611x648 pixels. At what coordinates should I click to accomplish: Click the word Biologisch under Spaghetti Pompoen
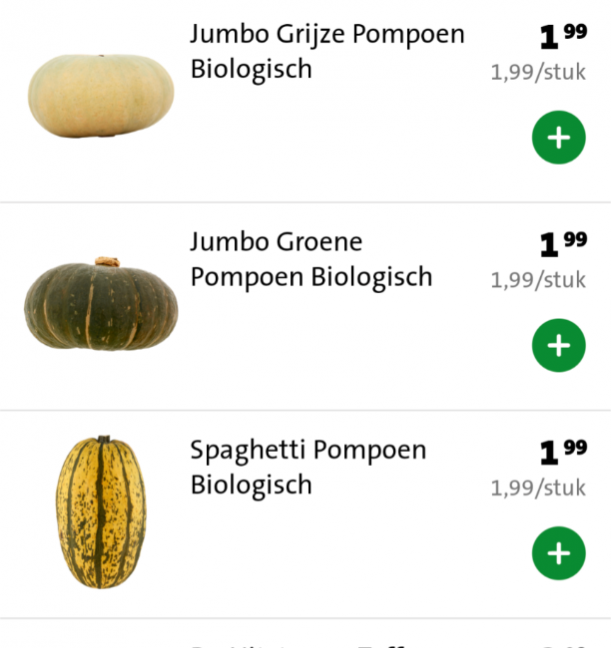[251, 485]
